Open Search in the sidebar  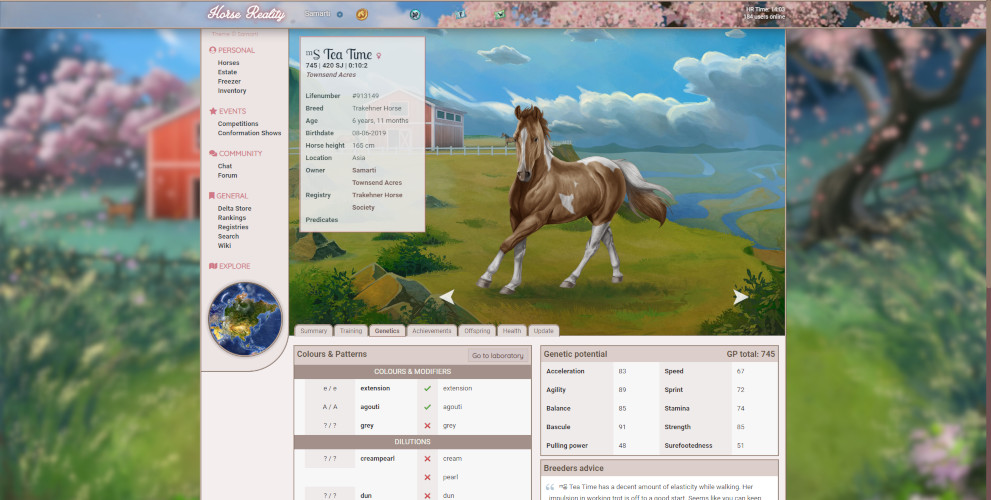(228, 236)
